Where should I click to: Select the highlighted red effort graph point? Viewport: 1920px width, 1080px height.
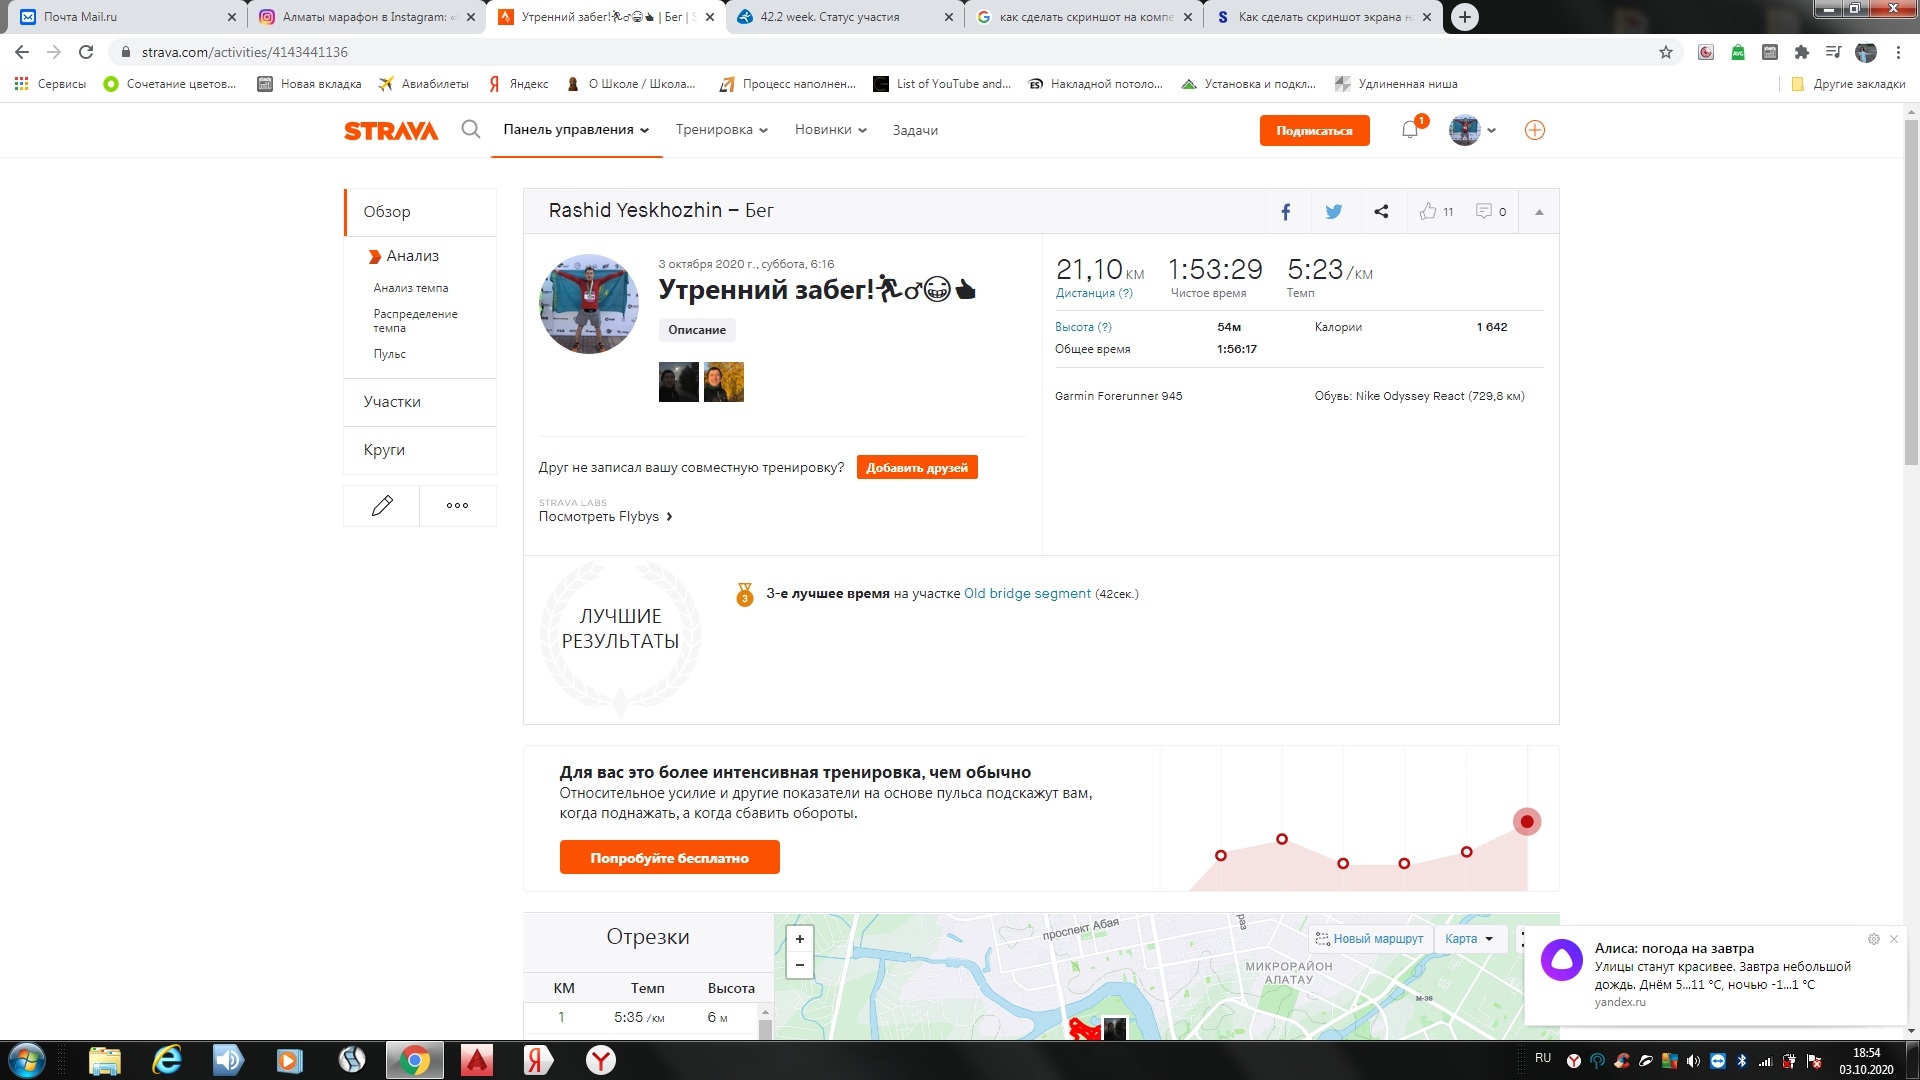(x=1526, y=822)
